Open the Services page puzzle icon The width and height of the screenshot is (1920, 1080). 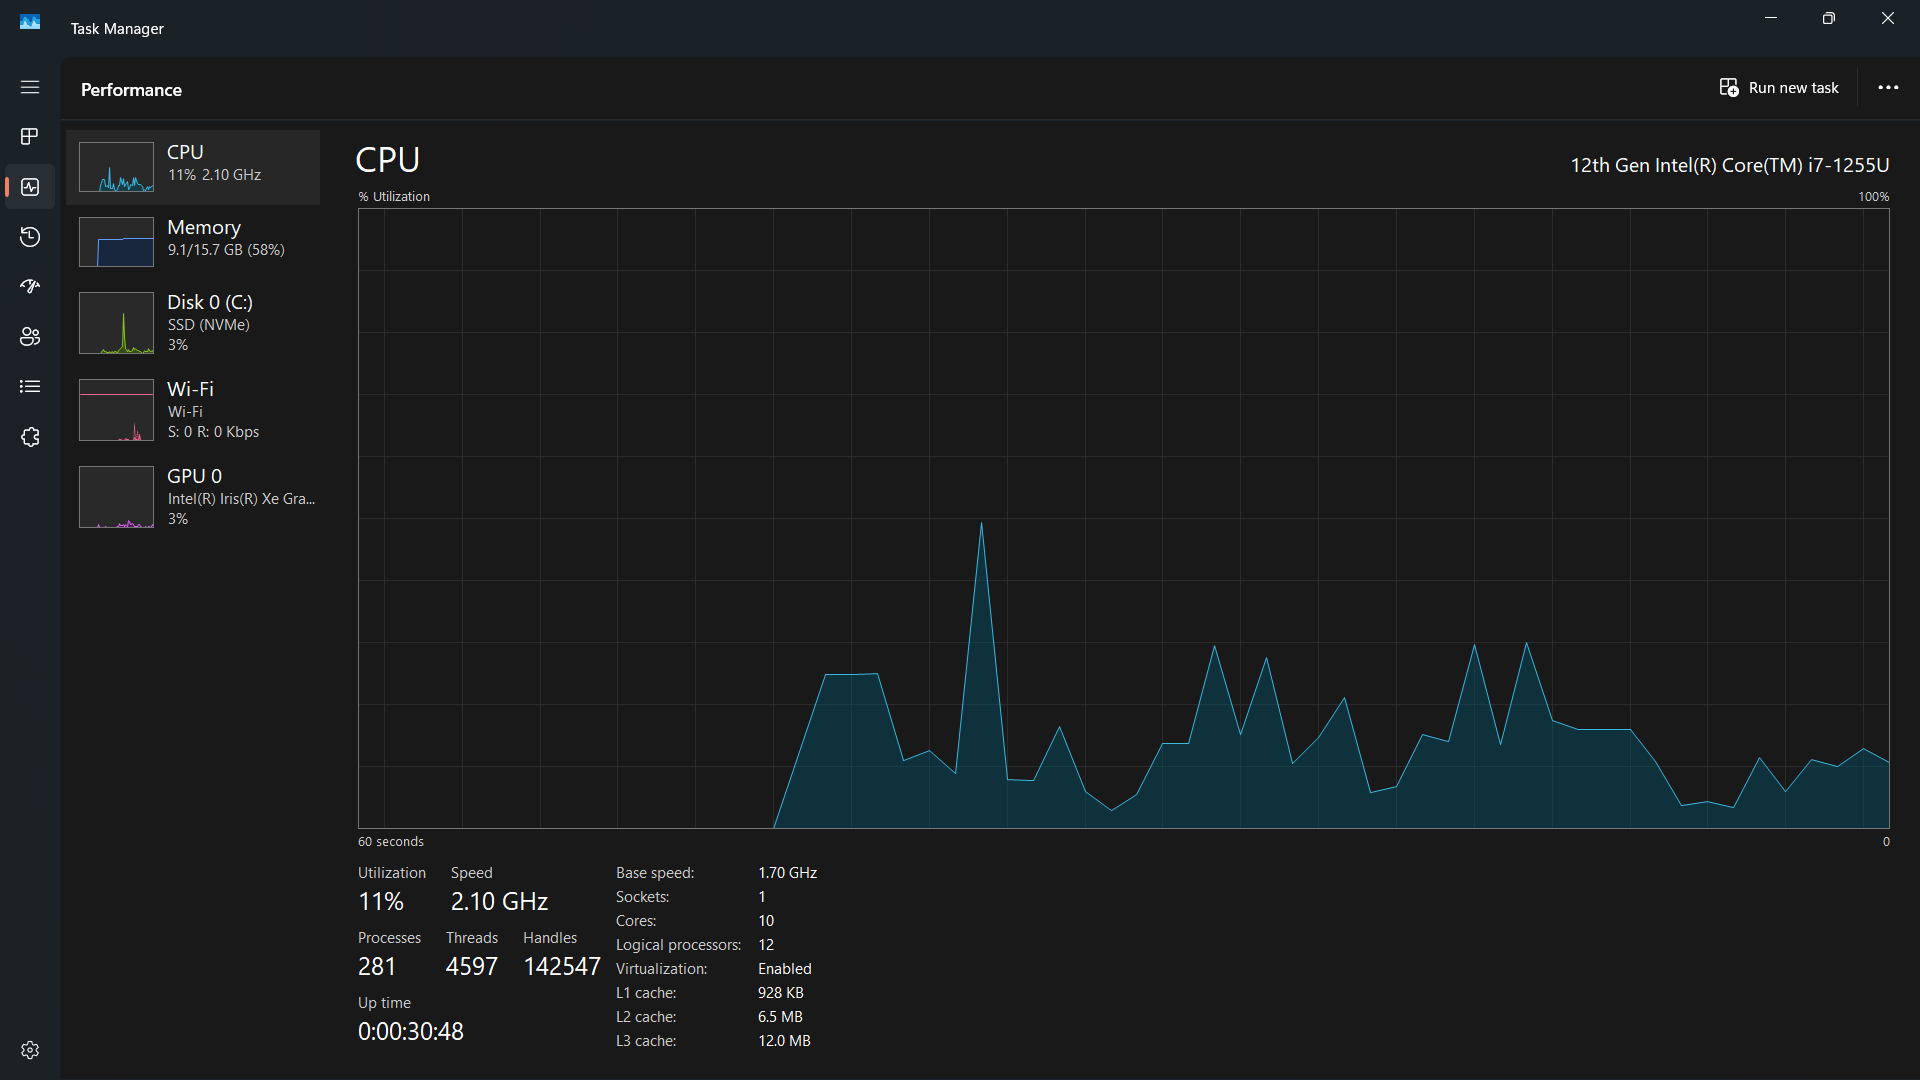(30, 437)
